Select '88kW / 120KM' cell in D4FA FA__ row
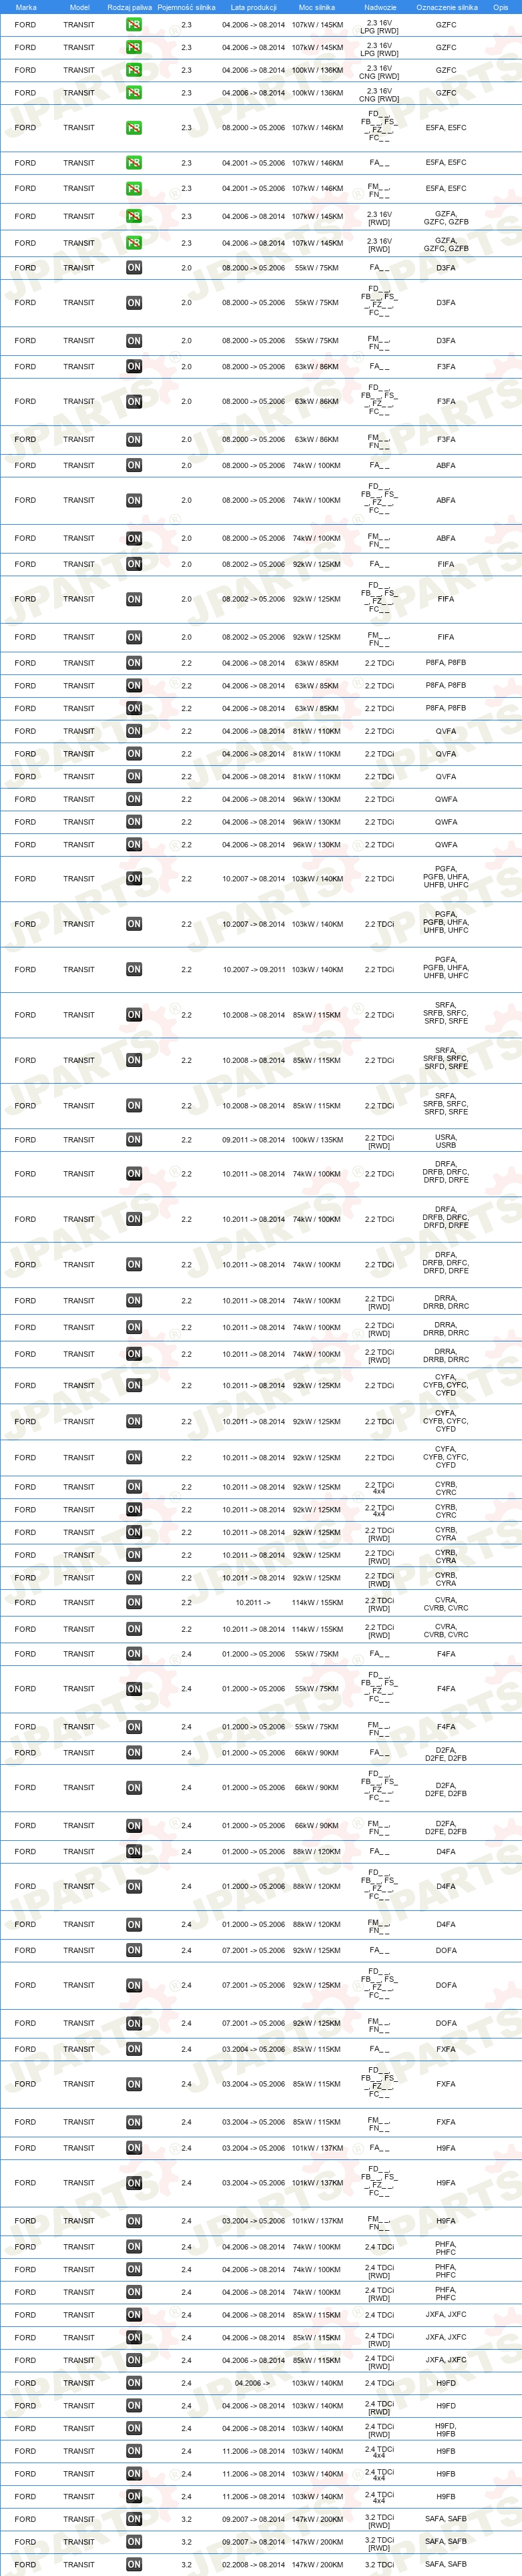 coord(317,1852)
